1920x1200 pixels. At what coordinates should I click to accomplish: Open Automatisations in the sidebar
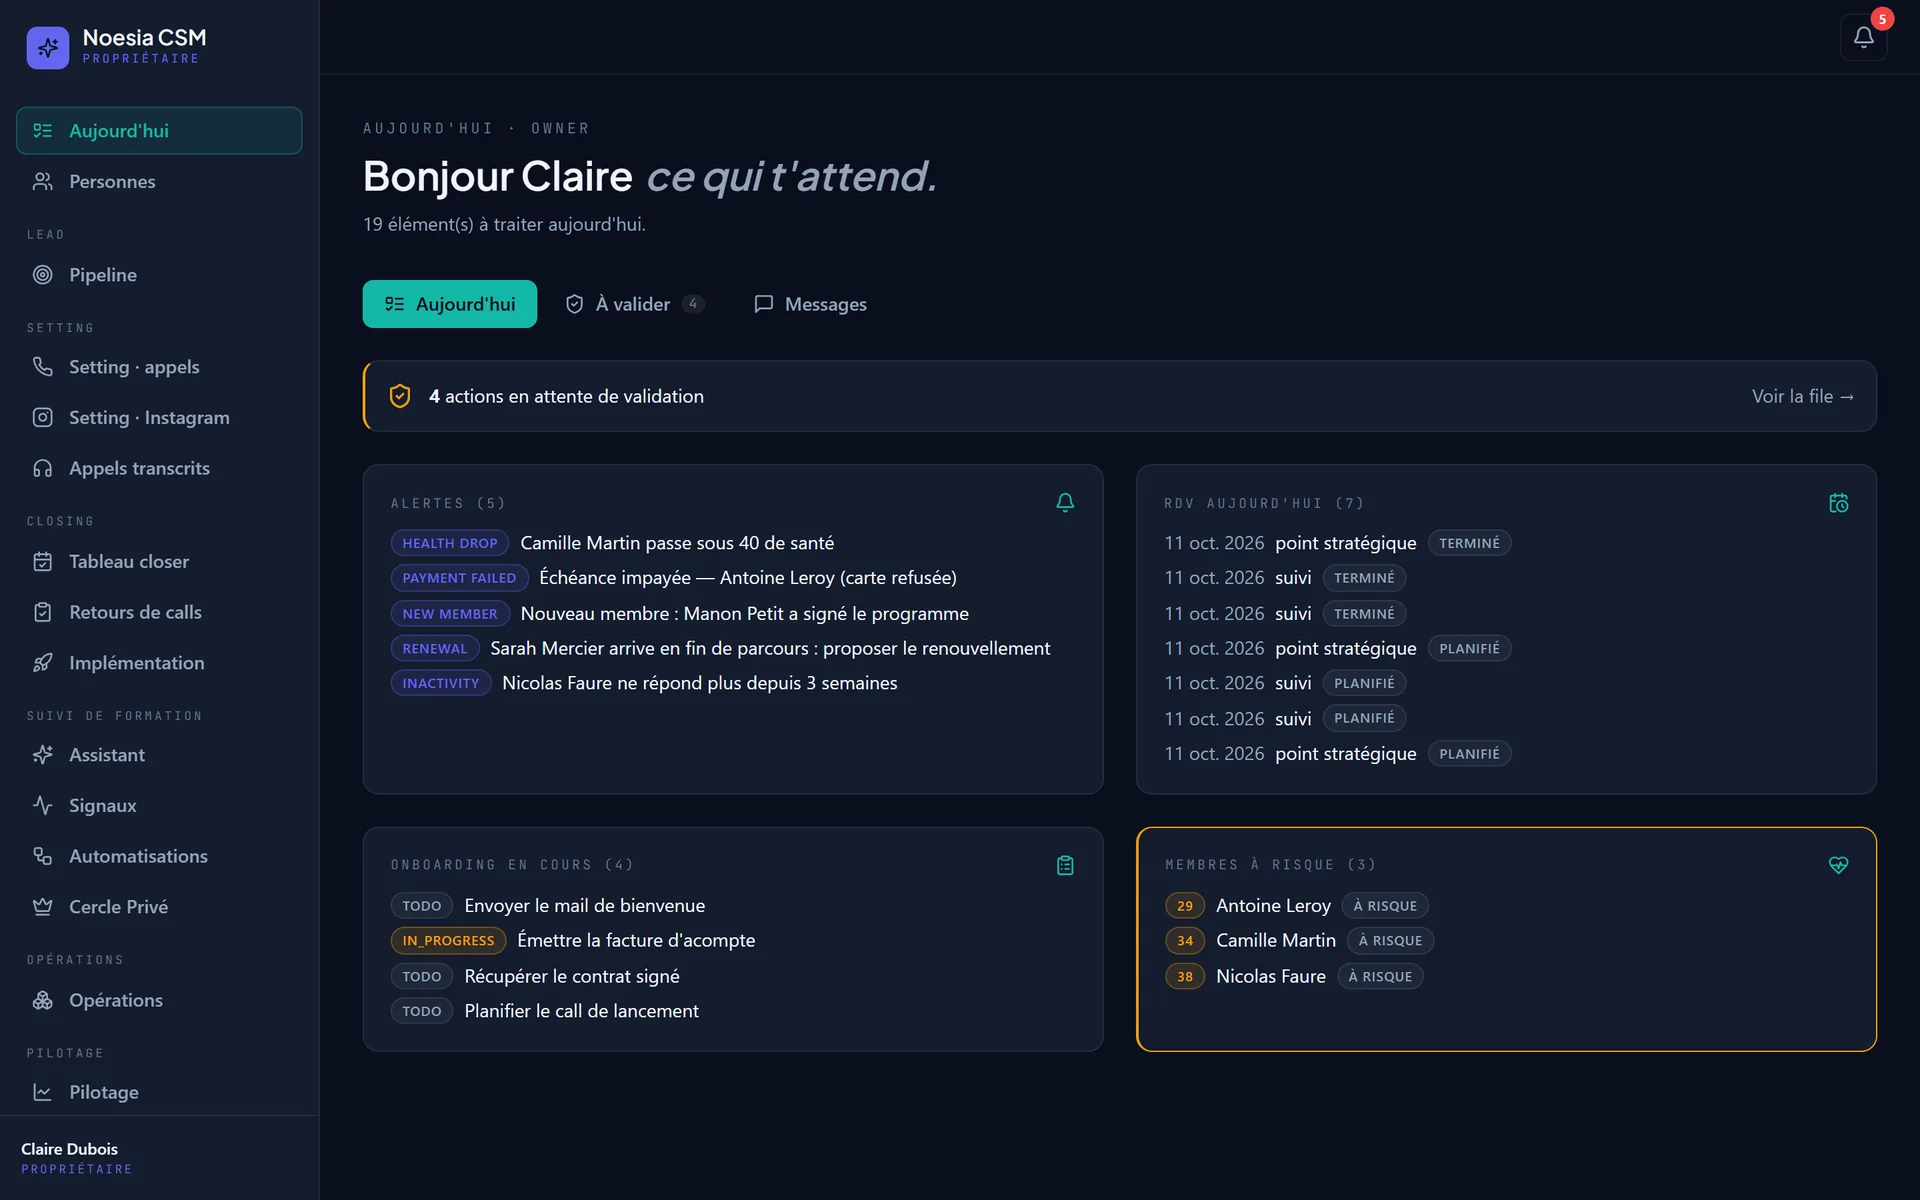coord(159,856)
